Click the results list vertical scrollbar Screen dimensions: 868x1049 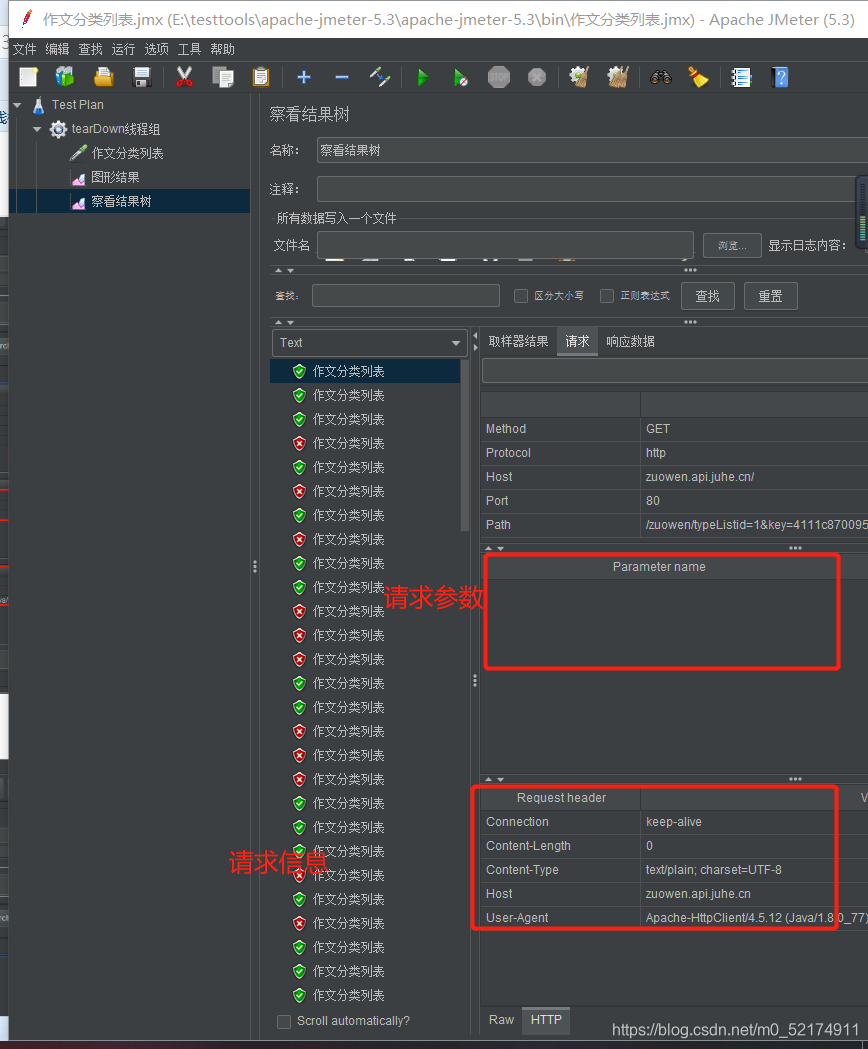point(464,445)
